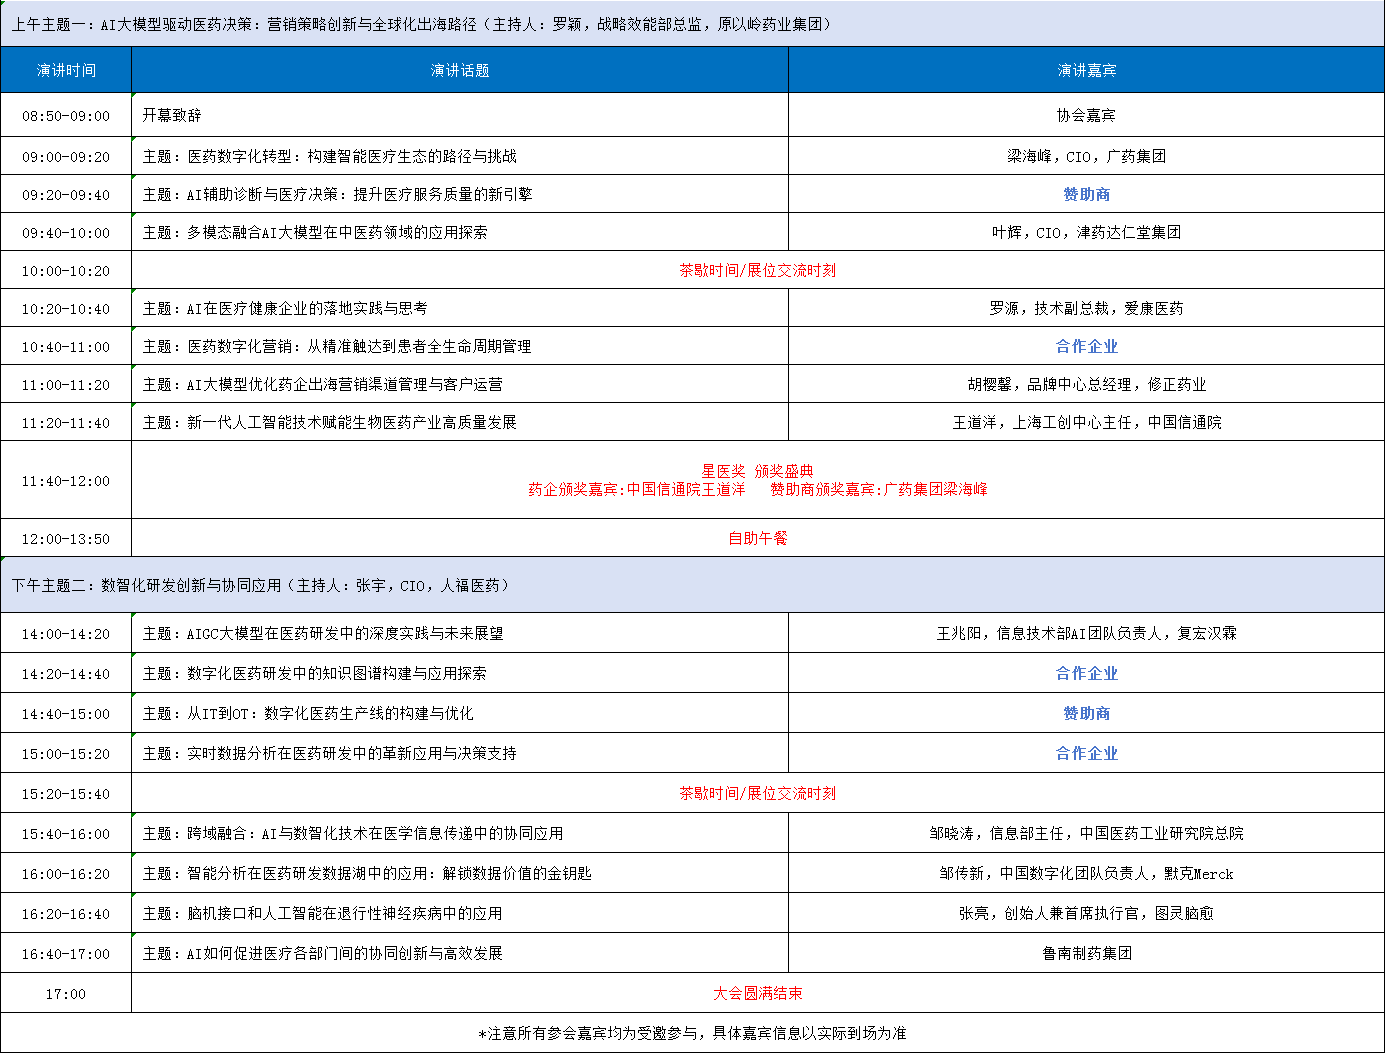Select the 上午主题一 section title row

click(692, 24)
